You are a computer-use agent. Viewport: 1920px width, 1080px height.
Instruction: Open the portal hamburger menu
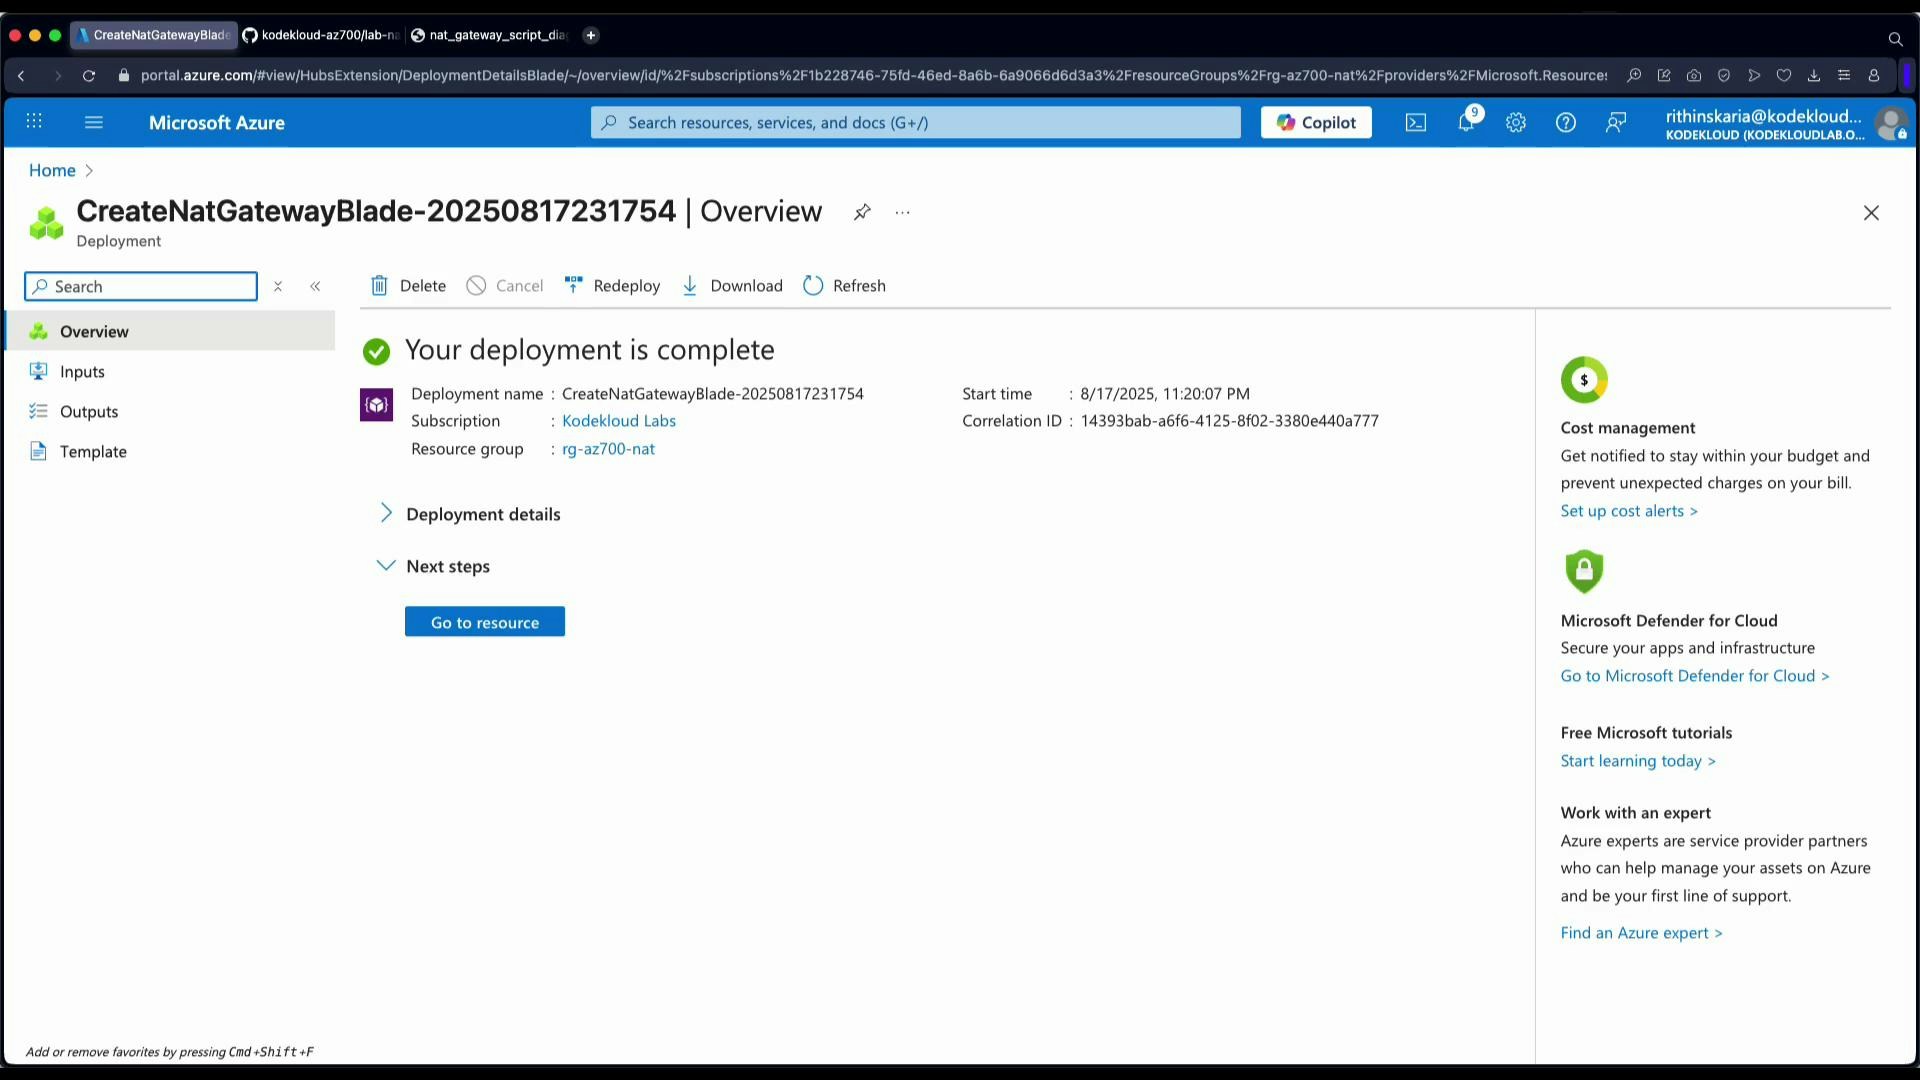pyautogui.click(x=93, y=122)
